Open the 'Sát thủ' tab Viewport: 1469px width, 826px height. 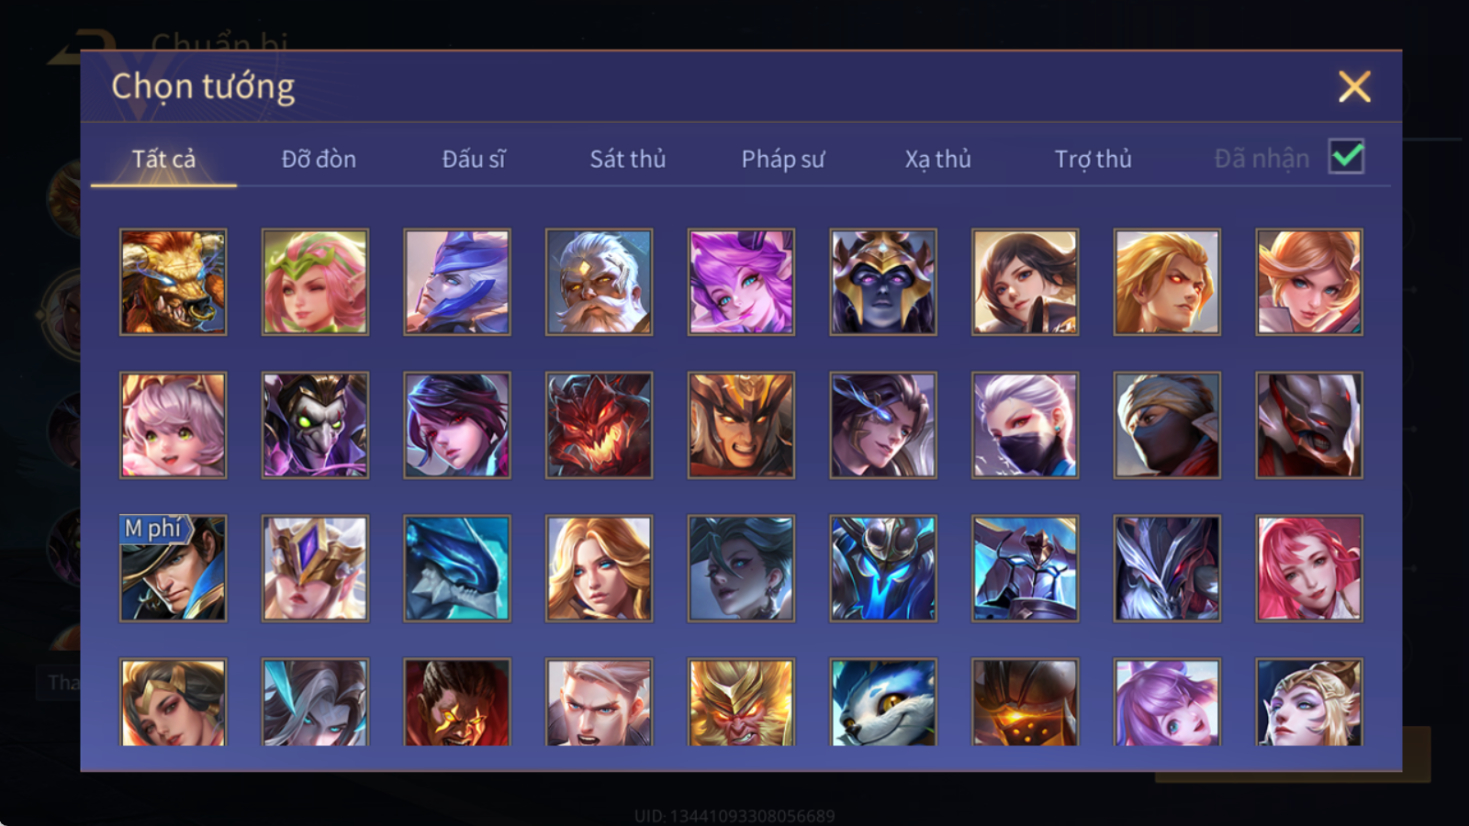click(x=627, y=159)
